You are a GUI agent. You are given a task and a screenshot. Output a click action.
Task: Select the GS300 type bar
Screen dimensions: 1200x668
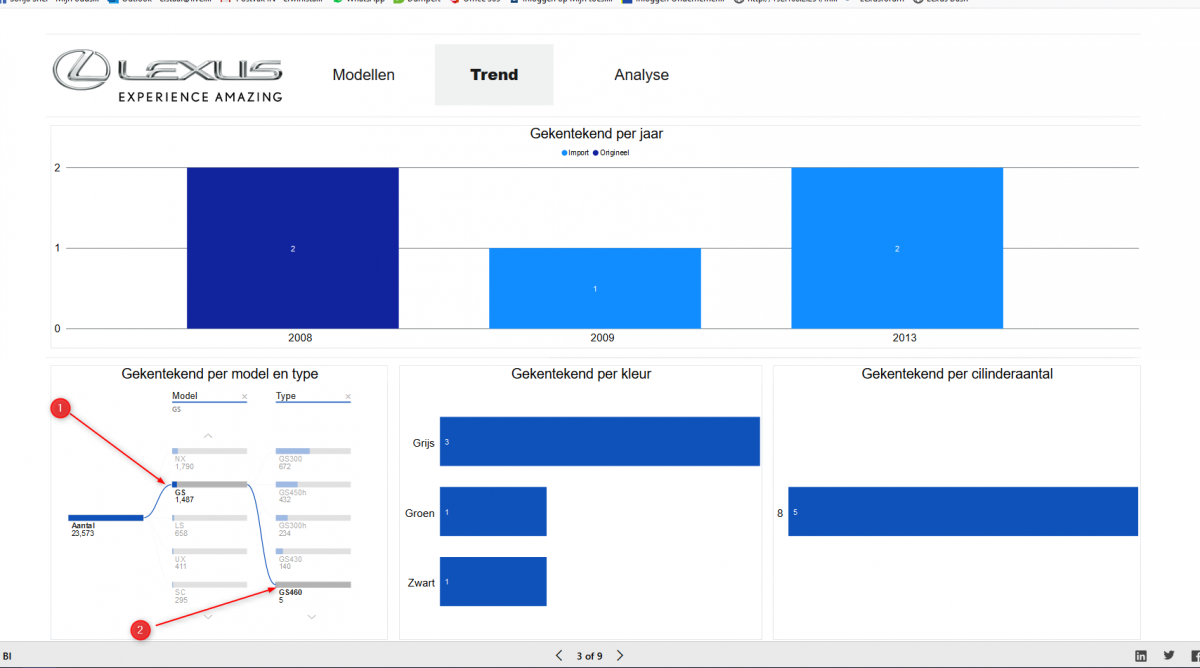313,451
